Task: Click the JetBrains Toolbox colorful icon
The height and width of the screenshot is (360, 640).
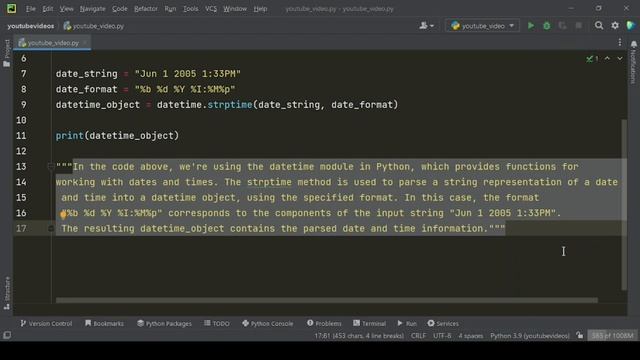Action: pyautogui.click(x=631, y=26)
